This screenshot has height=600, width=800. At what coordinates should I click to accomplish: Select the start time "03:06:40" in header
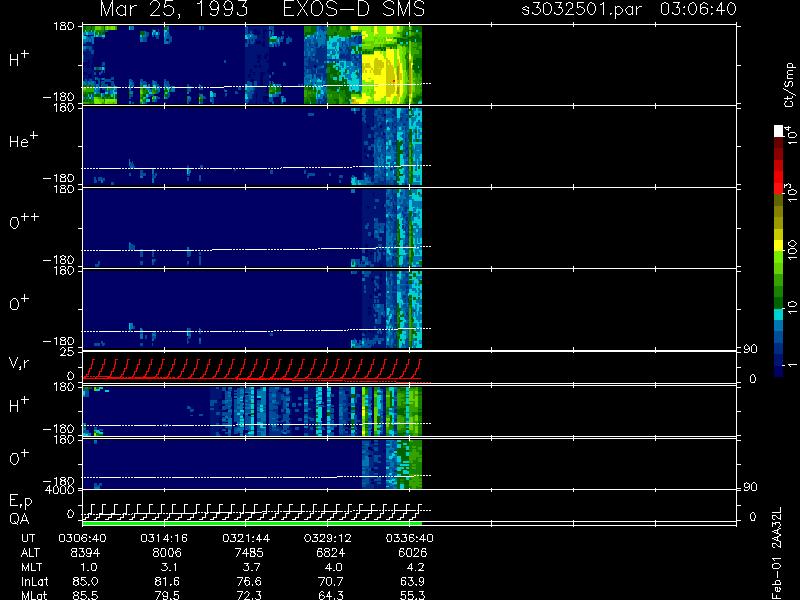pos(698,9)
